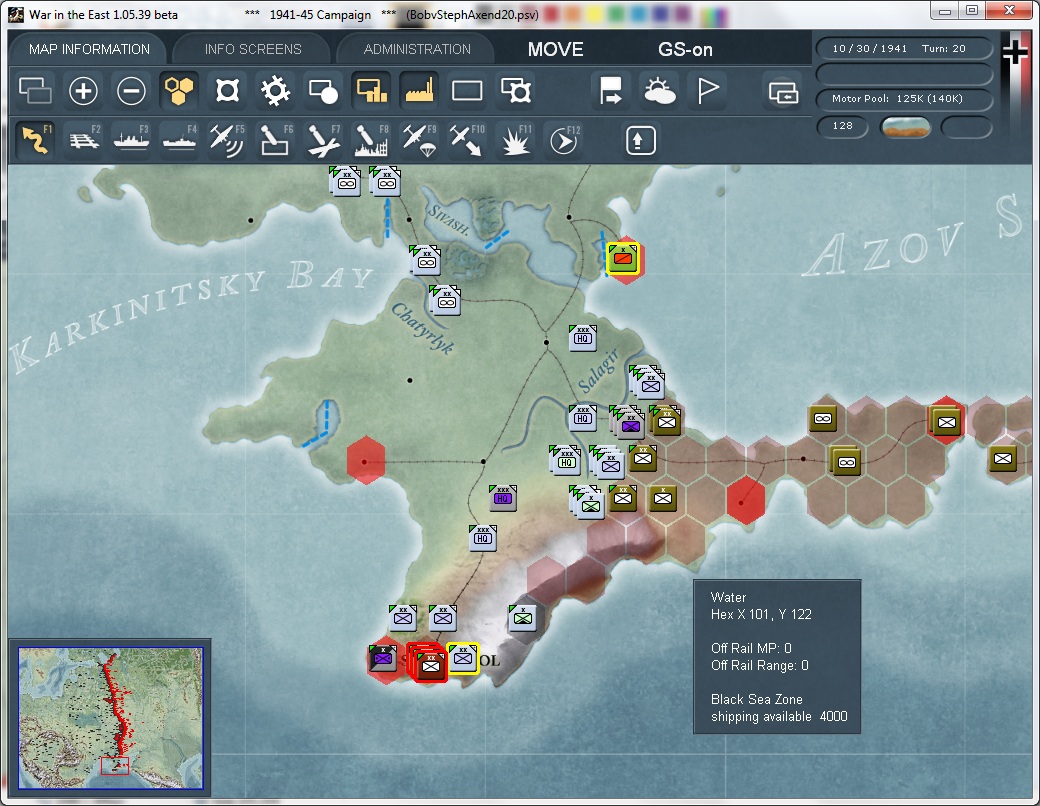Toggle the hex grid display

pos(179,91)
